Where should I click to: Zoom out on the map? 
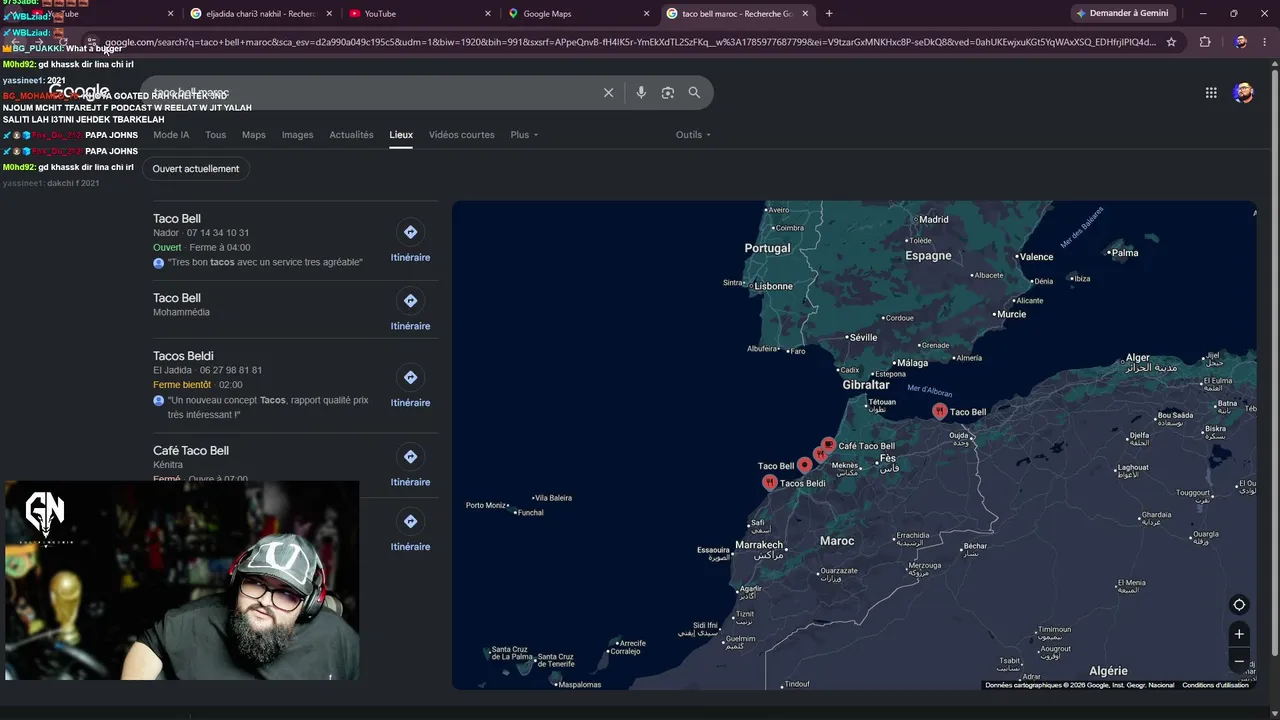(1239, 661)
